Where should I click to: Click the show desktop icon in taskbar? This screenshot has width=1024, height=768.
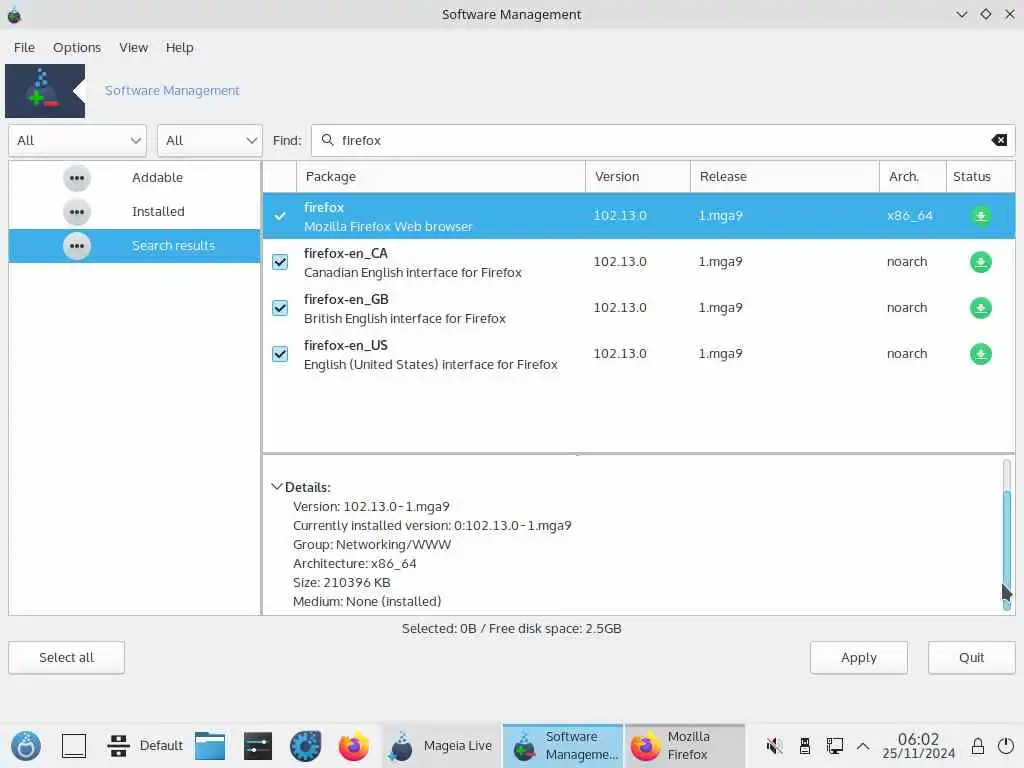74,746
